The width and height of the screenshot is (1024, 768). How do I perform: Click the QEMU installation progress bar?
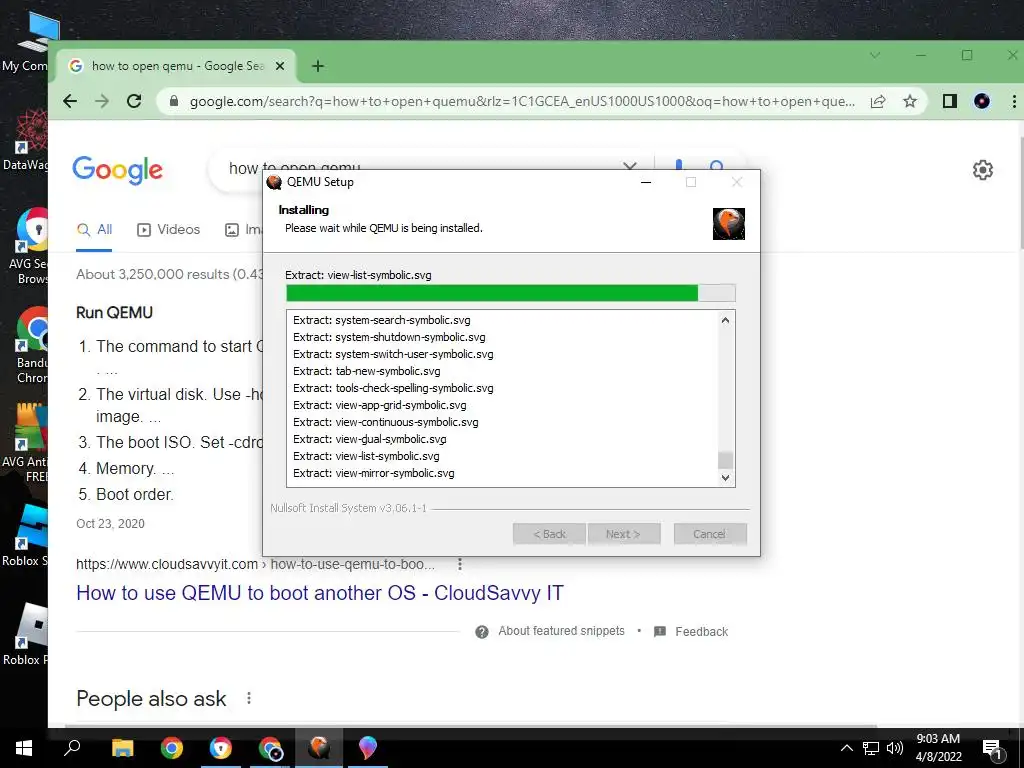point(511,293)
